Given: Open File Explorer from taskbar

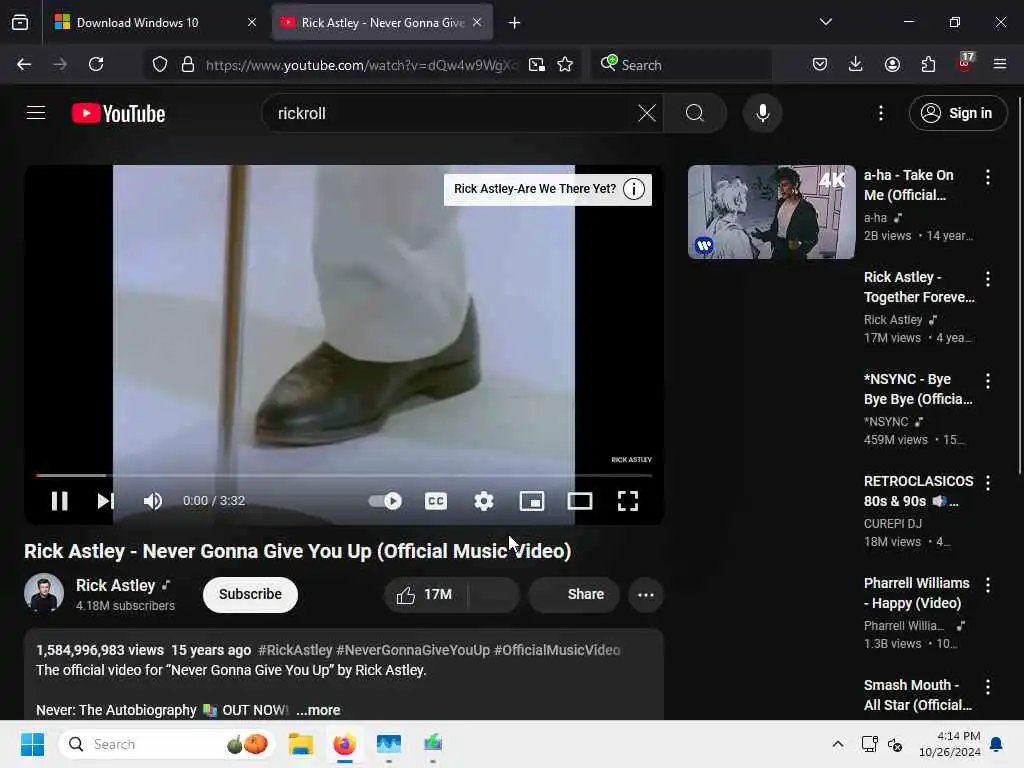Looking at the screenshot, I should [301, 744].
